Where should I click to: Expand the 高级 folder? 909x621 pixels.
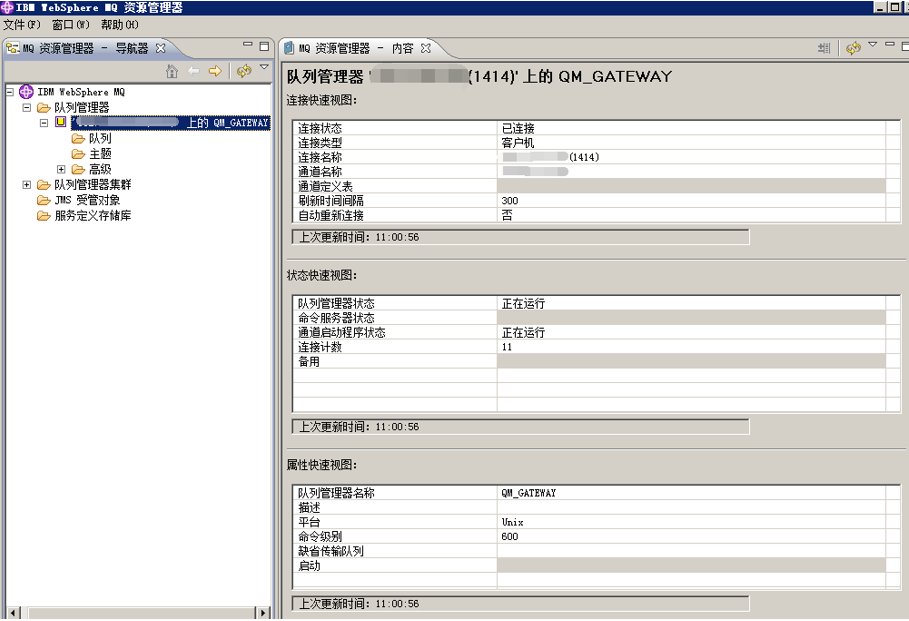61,169
